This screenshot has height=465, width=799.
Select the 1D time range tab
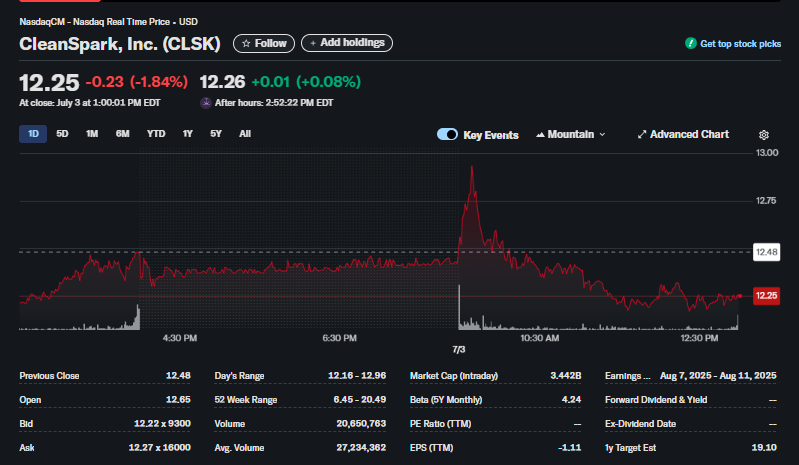click(33, 134)
